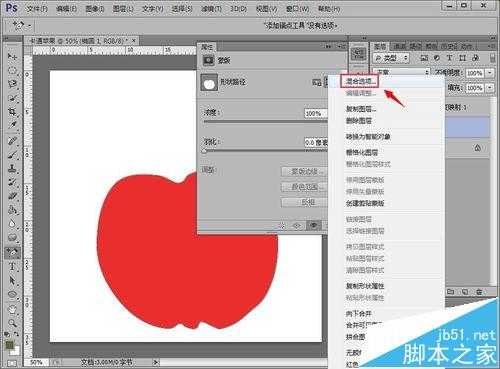Select the Eyedropper tool
Viewport: 500px width, 369px height.
(x=12, y=125)
